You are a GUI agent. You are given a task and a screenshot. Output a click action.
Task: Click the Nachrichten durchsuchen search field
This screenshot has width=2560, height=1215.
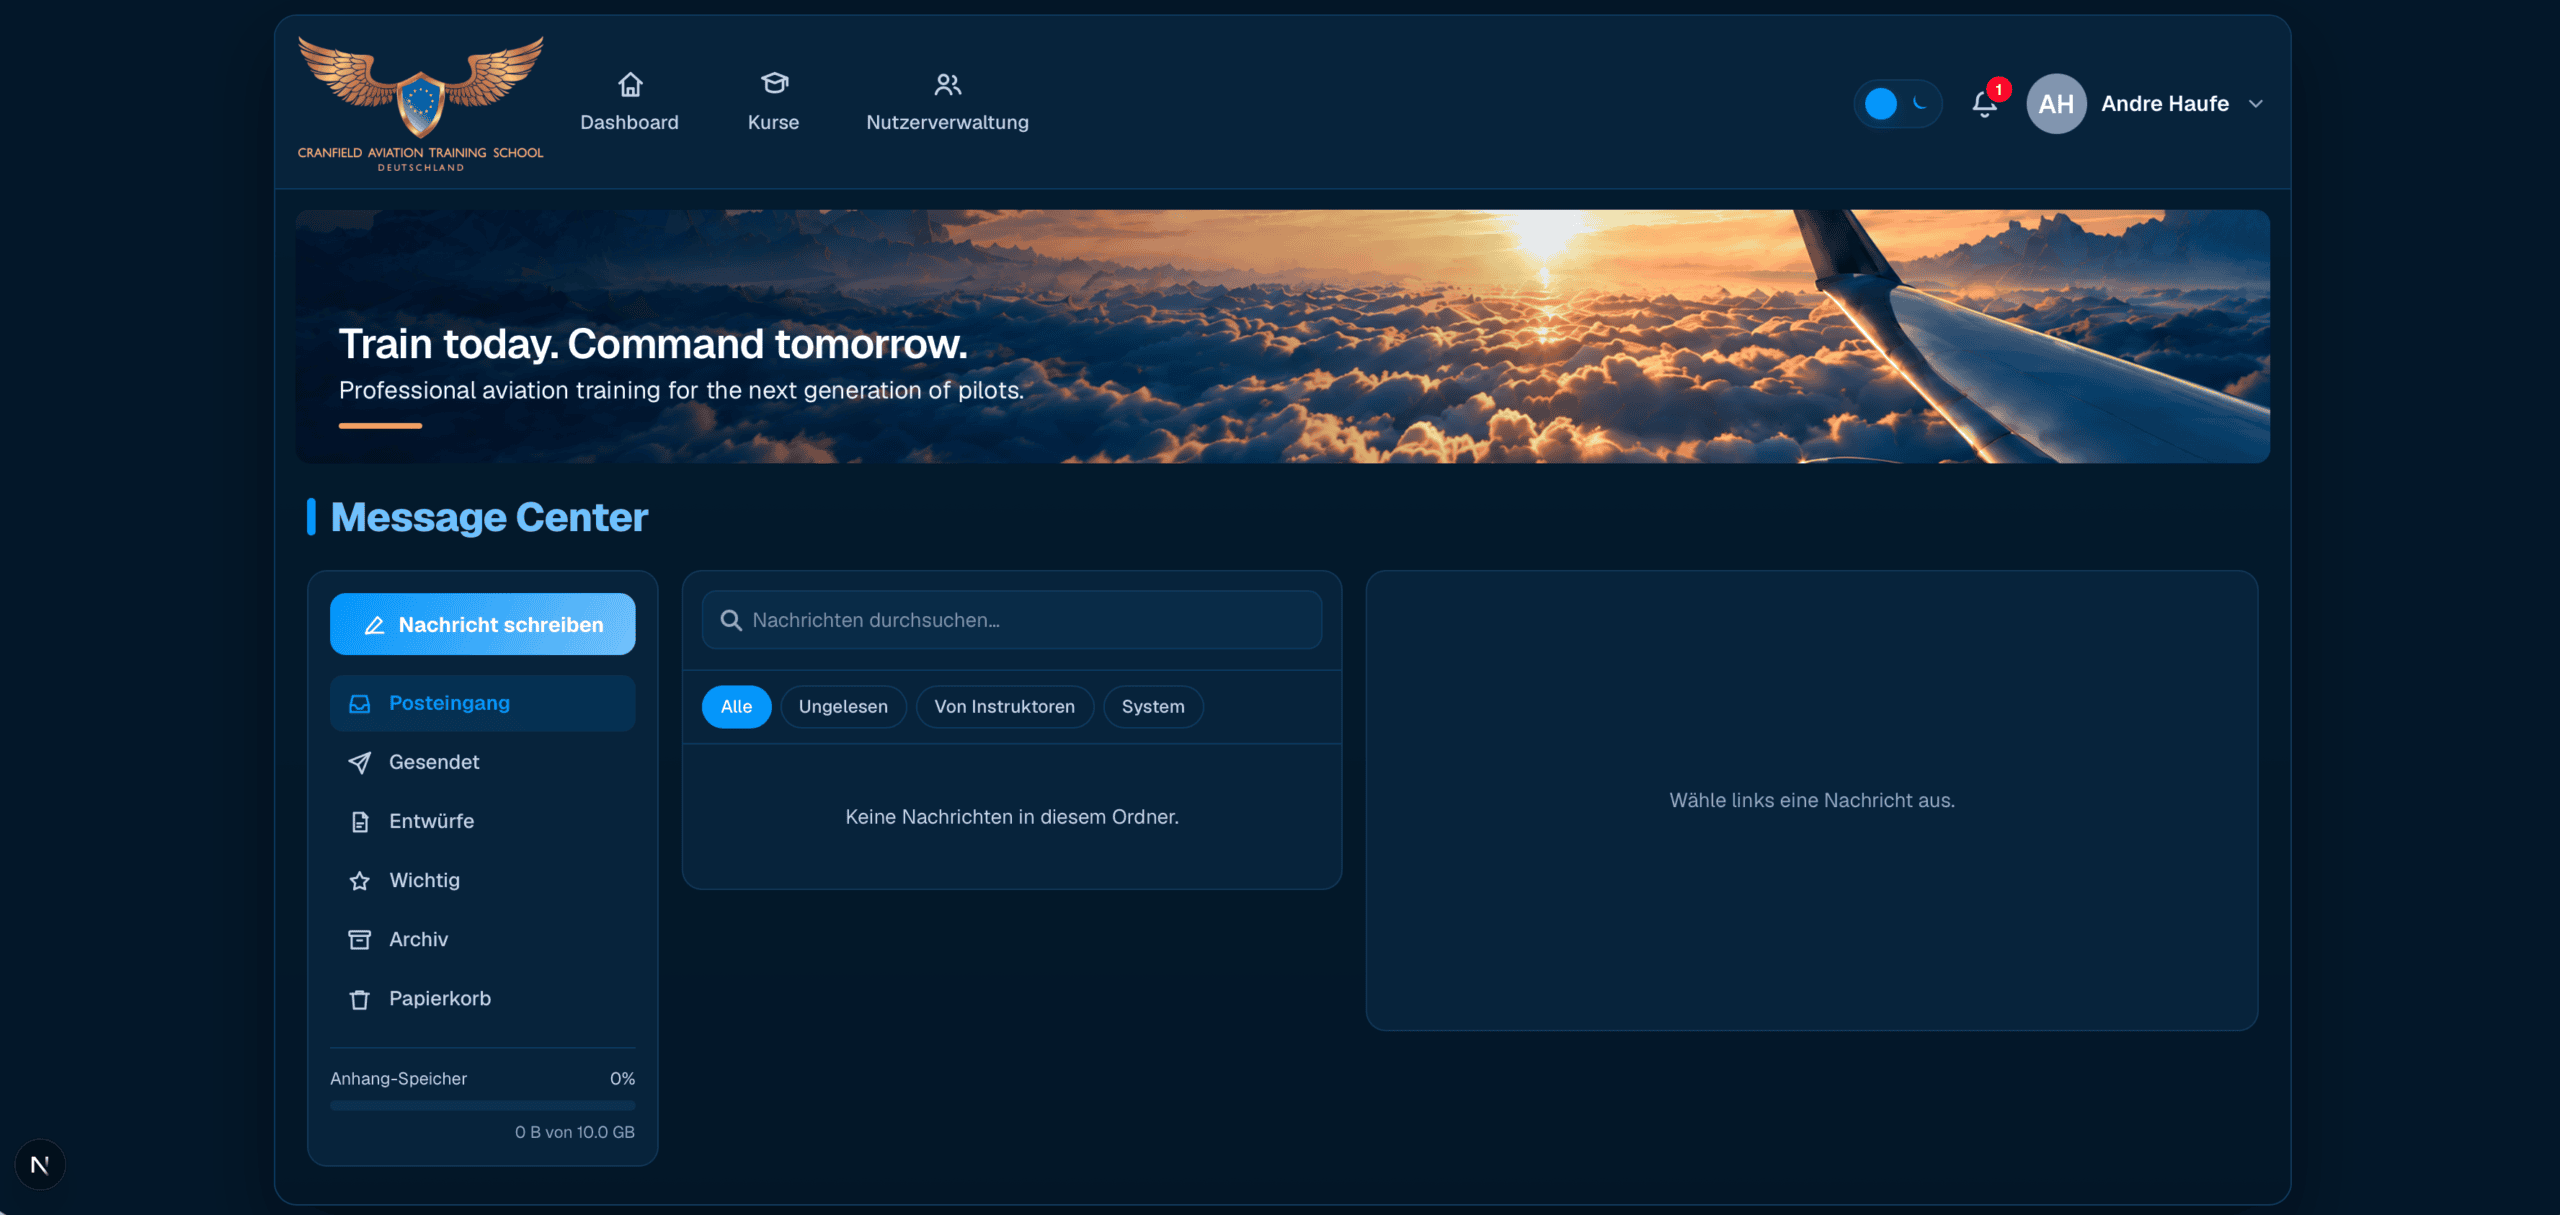[1011, 620]
